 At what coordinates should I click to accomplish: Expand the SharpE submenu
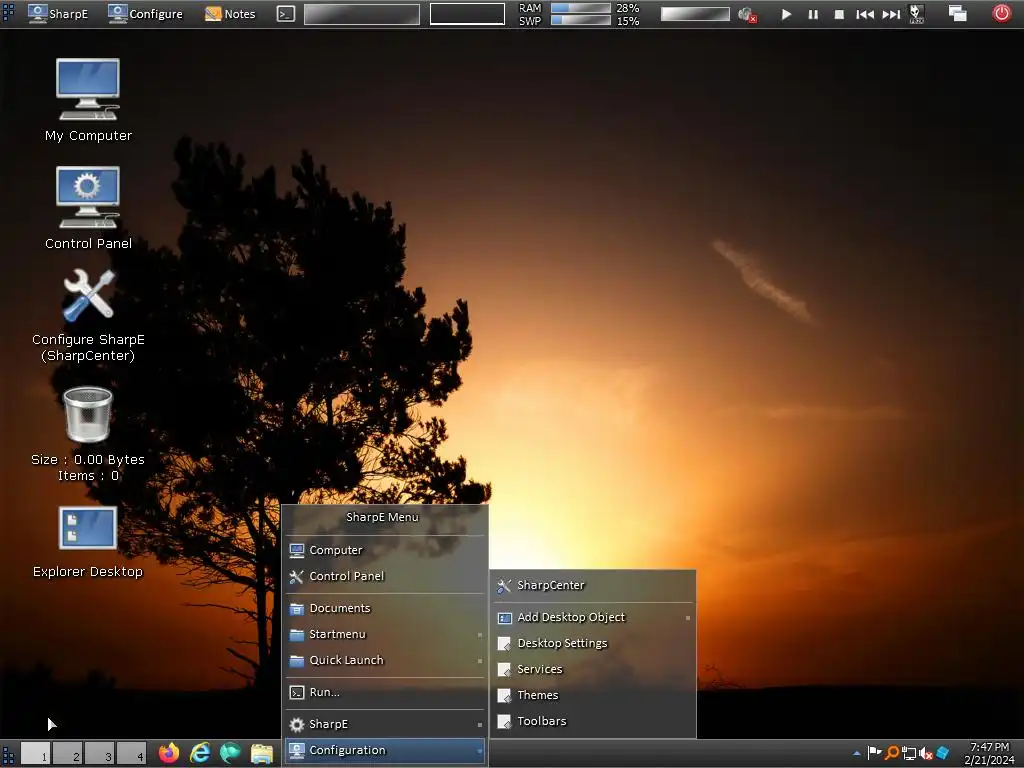pyautogui.click(x=385, y=724)
